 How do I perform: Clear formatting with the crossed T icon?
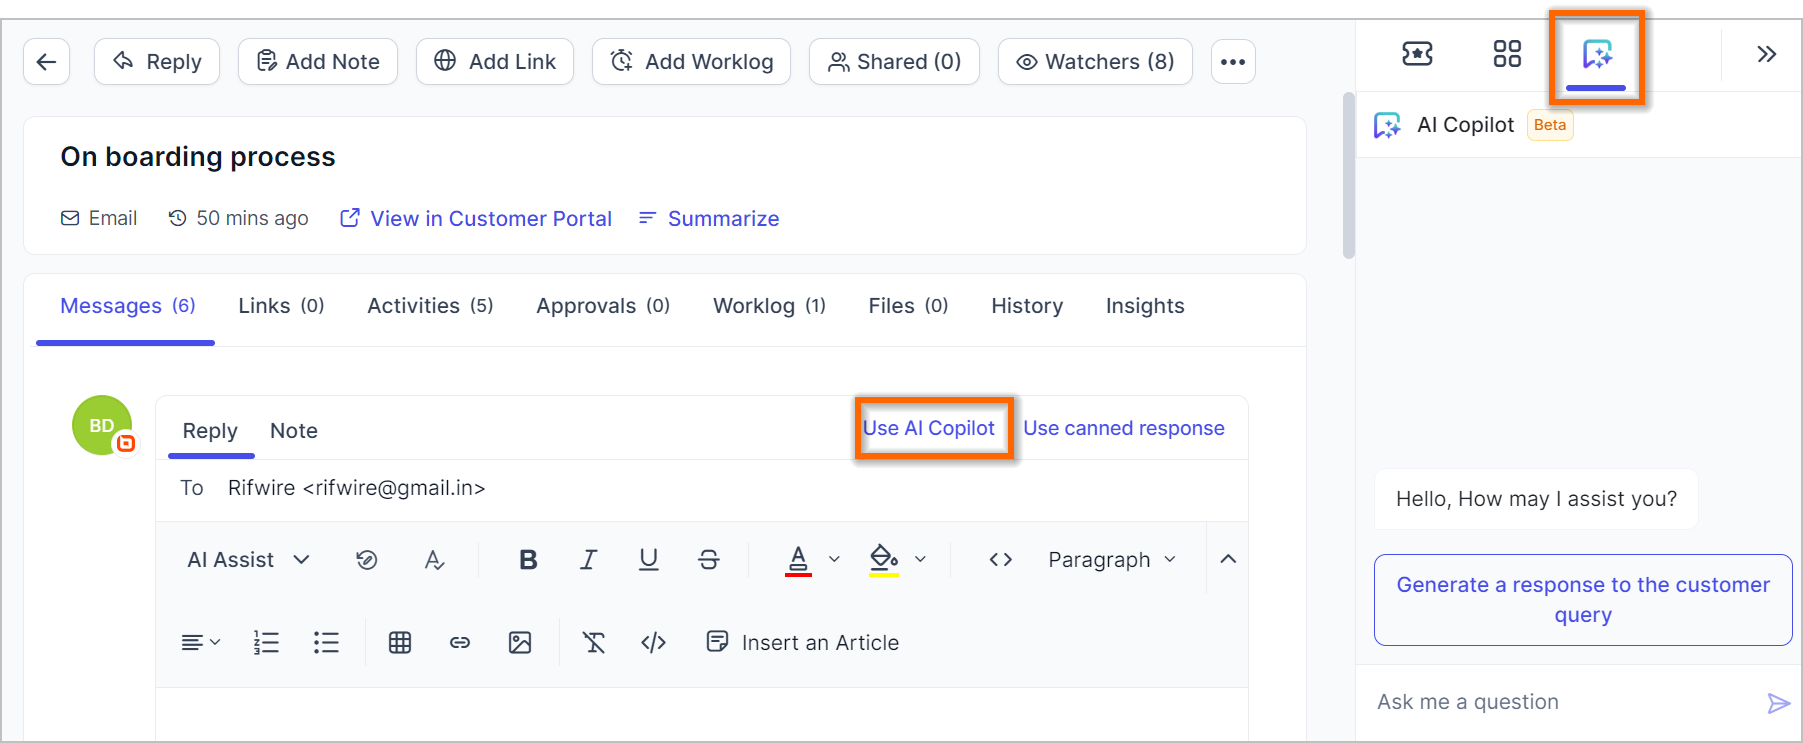click(x=594, y=643)
